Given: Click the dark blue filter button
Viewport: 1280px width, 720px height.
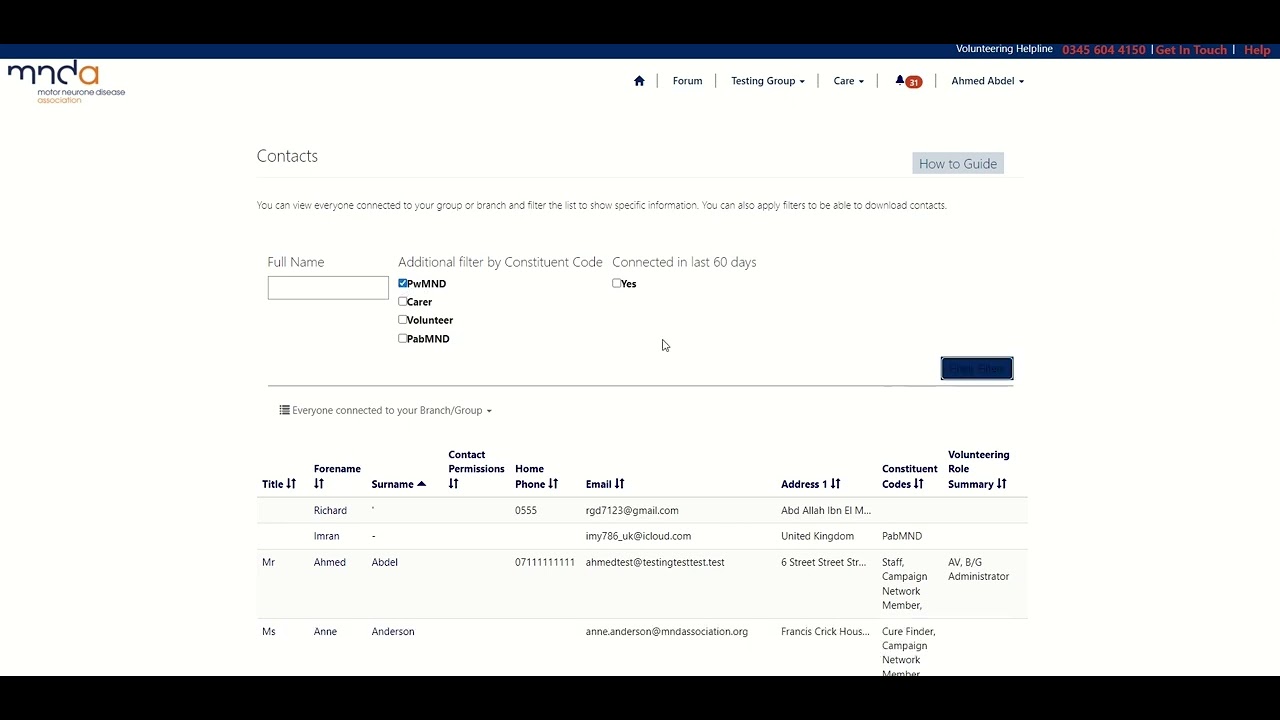Looking at the screenshot, I should coord(977,369).
